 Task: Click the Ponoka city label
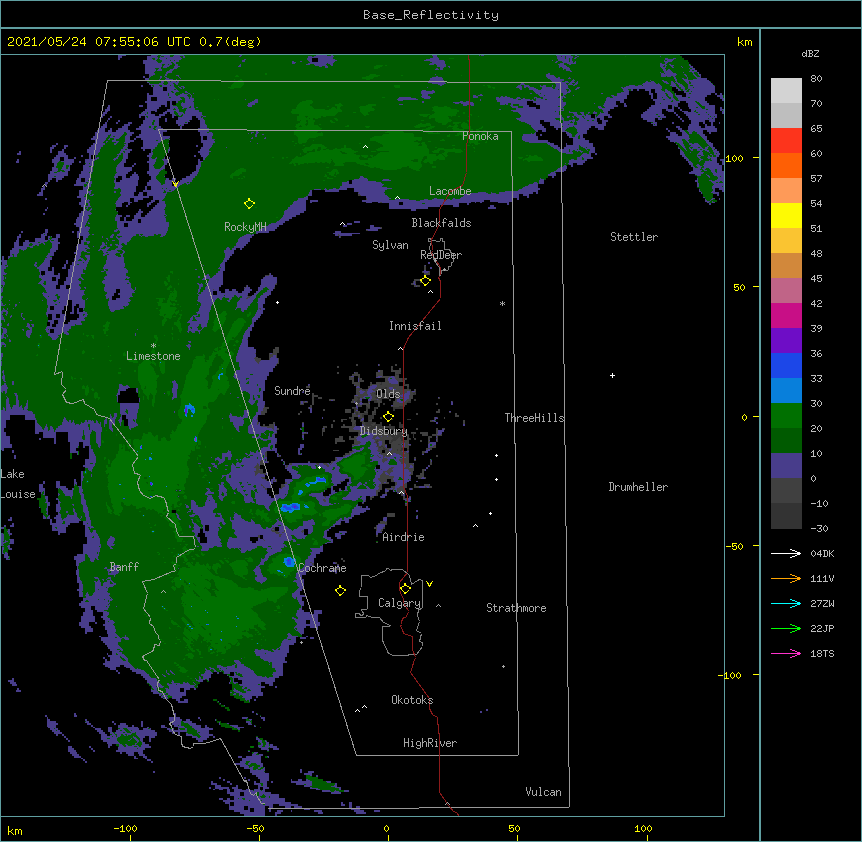(x=480, y=136)
